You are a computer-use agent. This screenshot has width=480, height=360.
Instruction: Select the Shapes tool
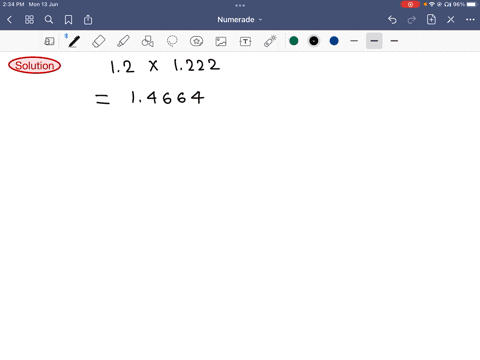coord(148,41)
